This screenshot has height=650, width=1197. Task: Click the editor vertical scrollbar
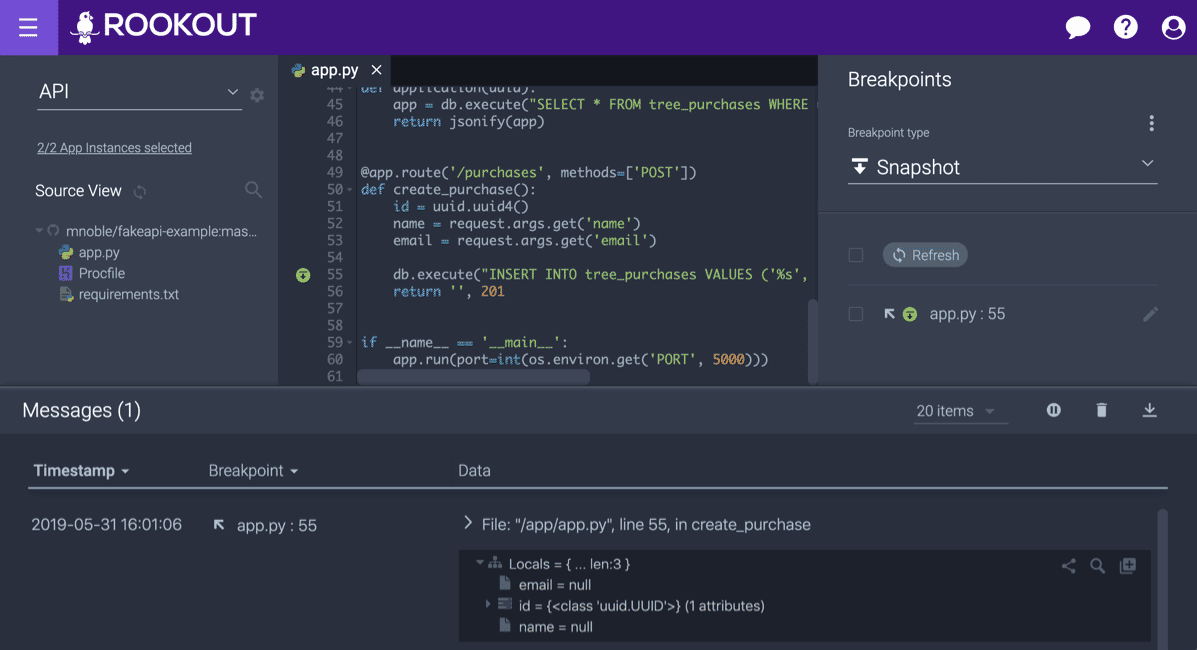(813, 340)
